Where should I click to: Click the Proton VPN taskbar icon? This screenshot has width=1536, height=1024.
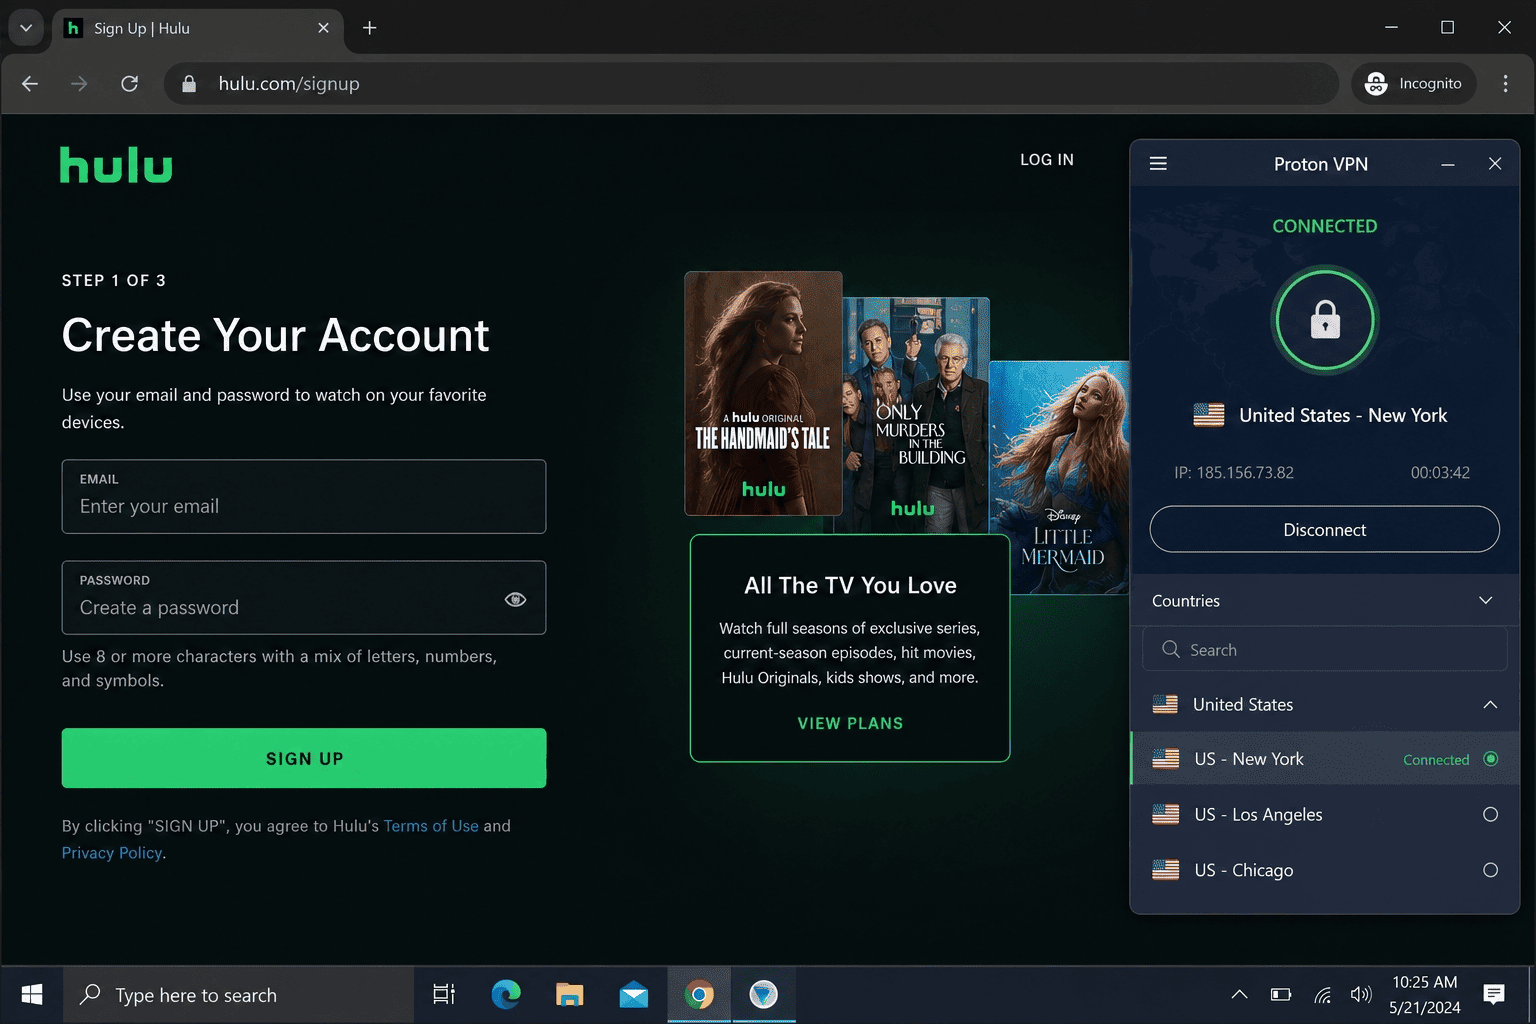[764, 995]
